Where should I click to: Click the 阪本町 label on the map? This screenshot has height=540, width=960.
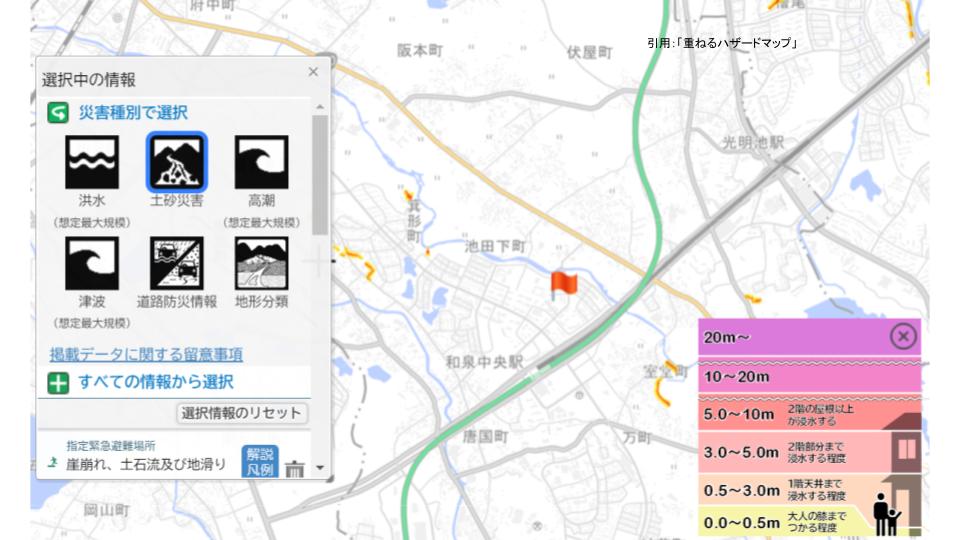420,51
